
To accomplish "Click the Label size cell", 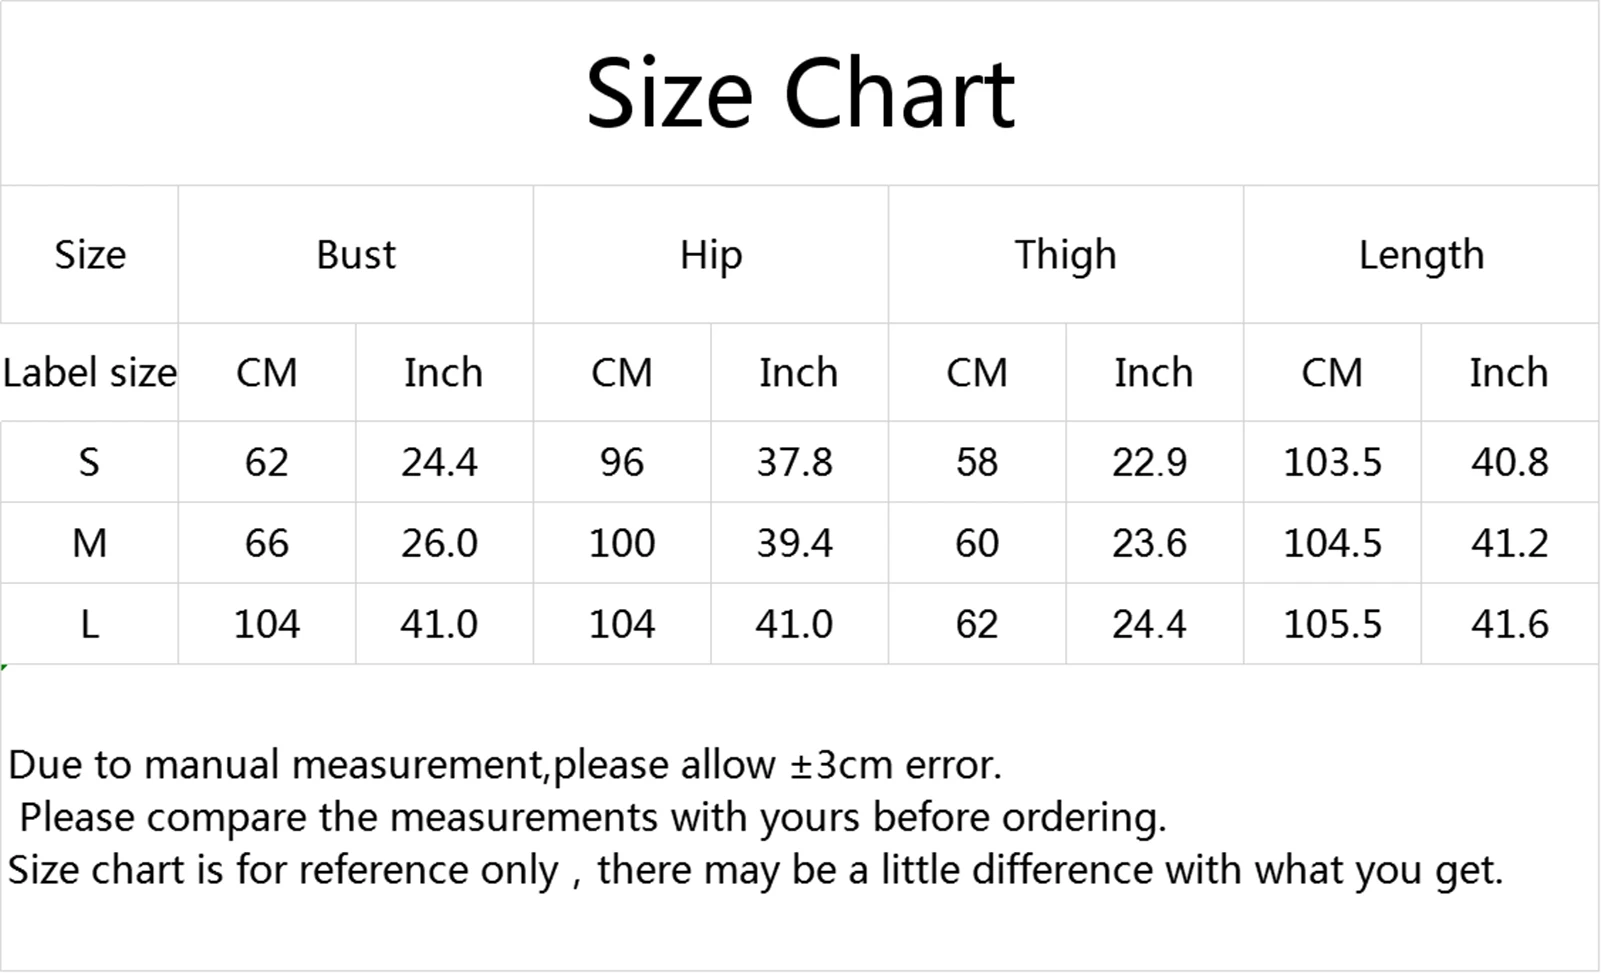I will (89, 373).
